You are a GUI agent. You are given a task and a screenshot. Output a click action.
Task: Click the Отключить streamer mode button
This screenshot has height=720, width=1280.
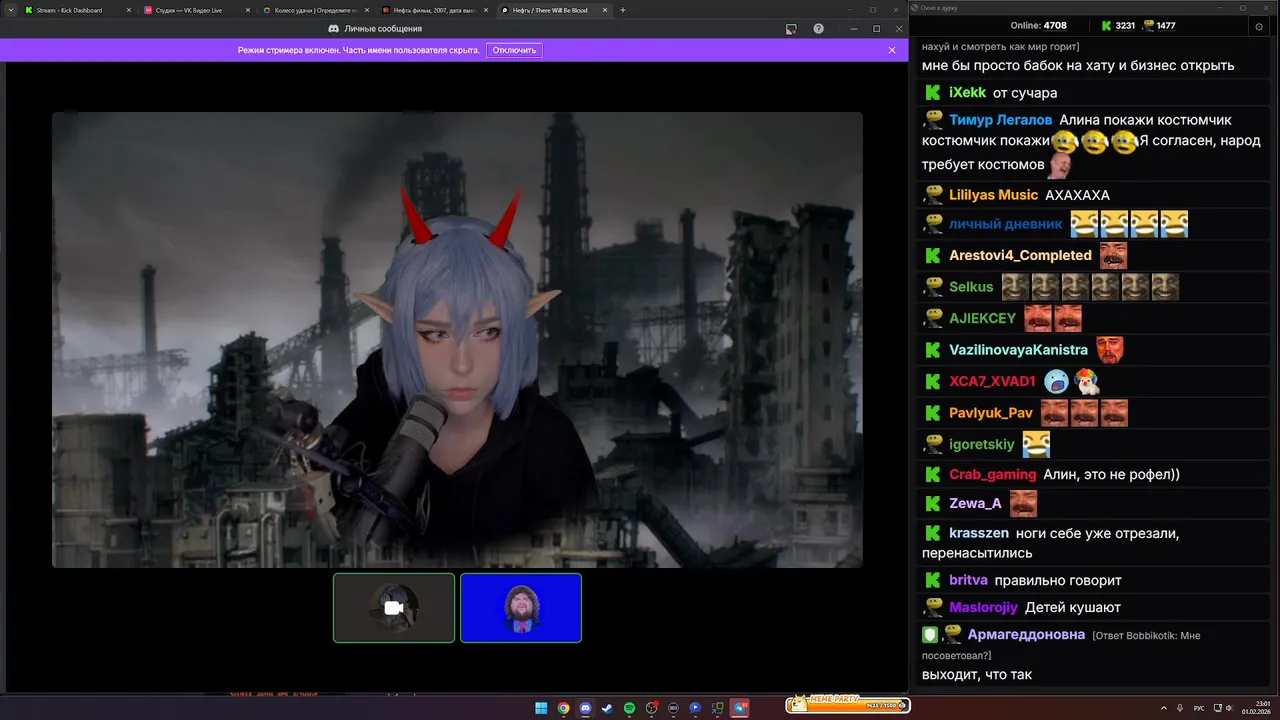click(514, 50)
